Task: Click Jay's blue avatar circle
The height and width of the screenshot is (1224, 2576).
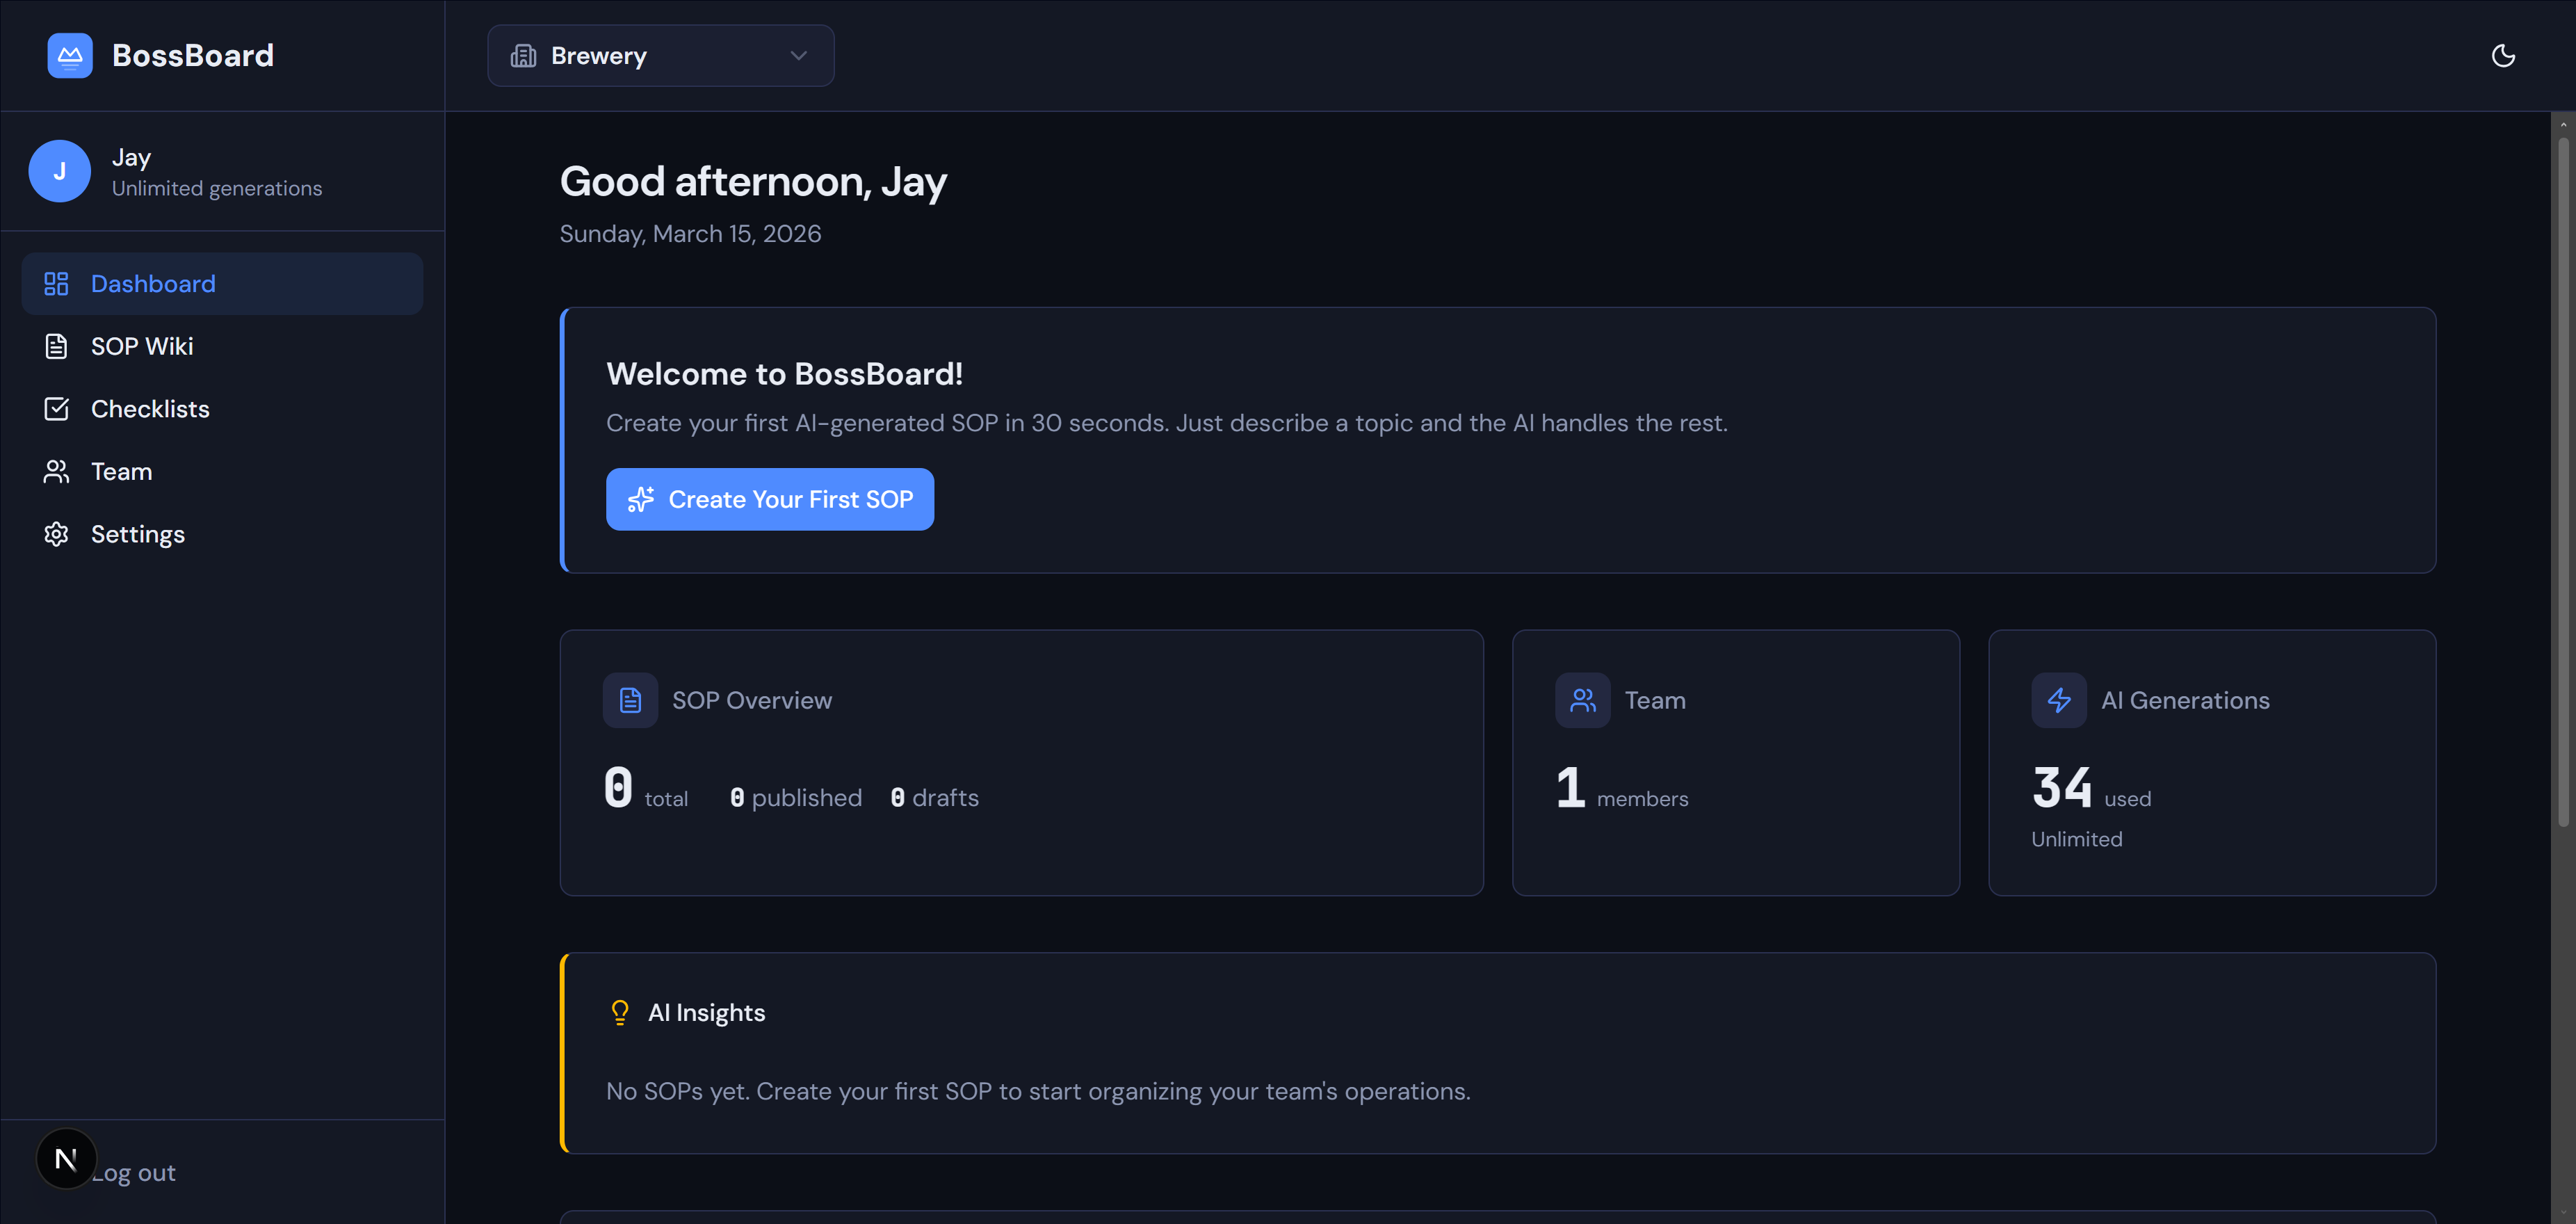Action: pyautogui.click(x=60, y=171)
